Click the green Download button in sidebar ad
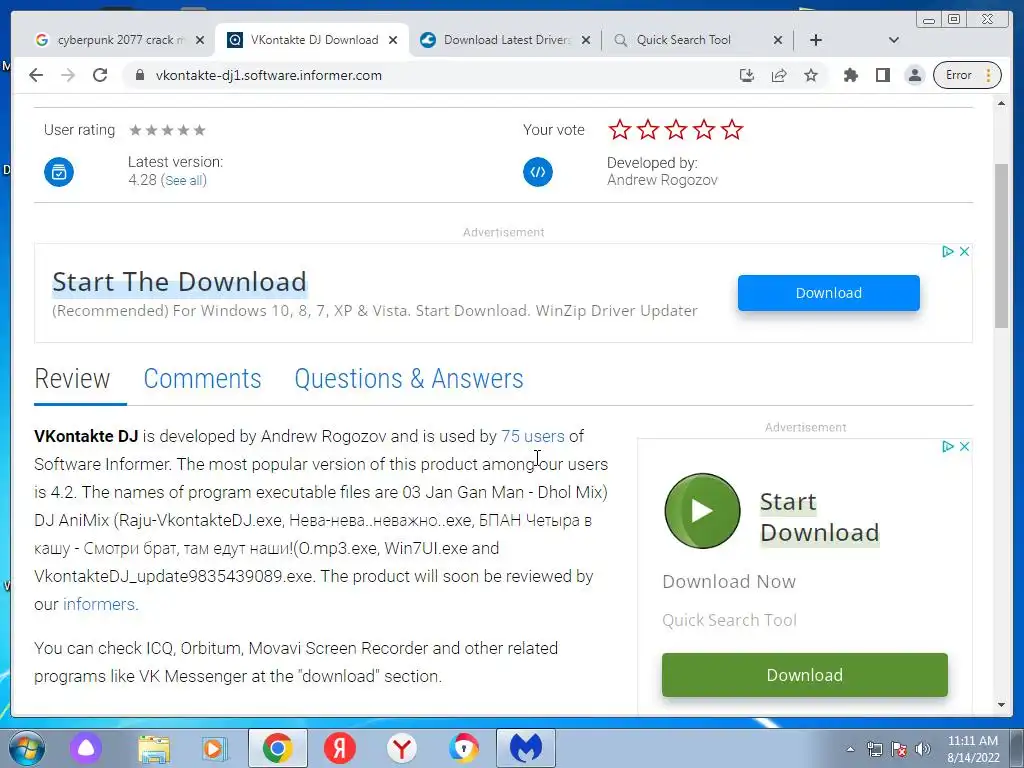The image size is (1024, 768). [x=805, y=675]
